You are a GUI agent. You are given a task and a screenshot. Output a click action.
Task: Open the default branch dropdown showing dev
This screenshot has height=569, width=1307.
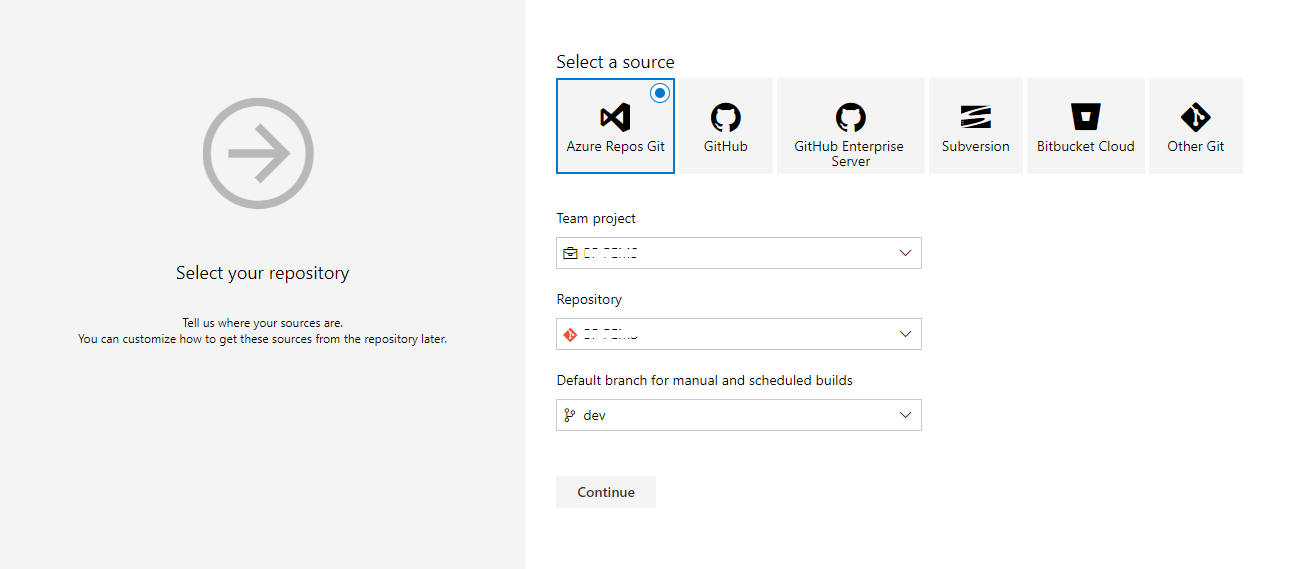[x=738, y=415]
